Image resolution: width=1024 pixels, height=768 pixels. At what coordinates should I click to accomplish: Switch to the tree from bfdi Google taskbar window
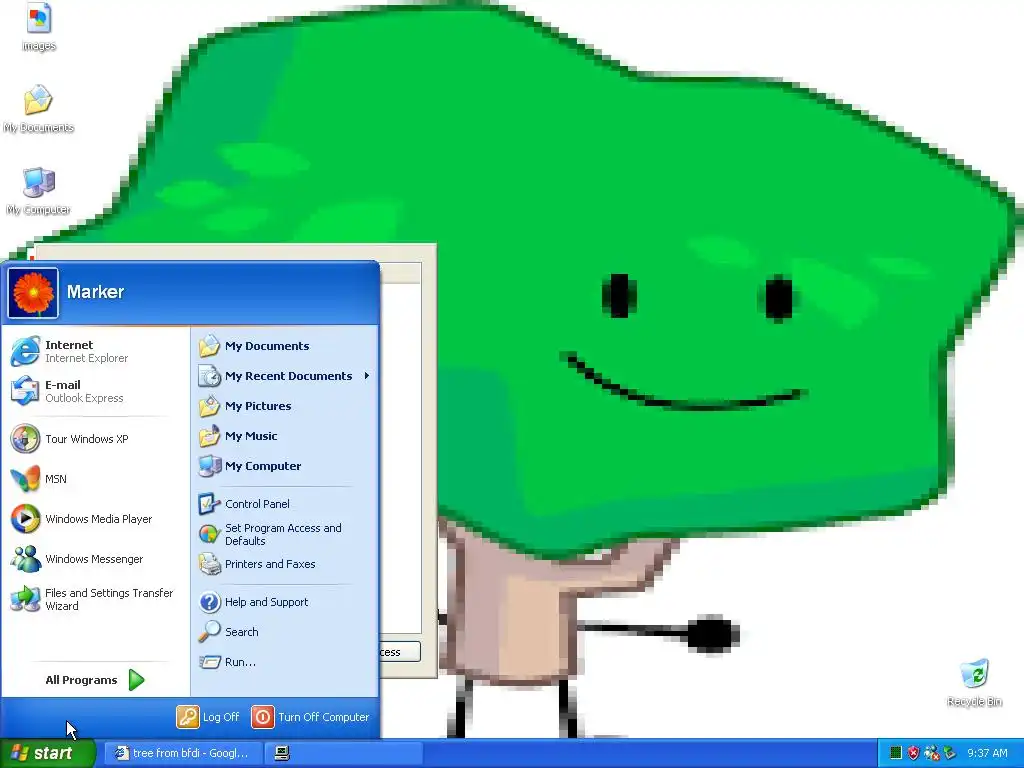(183, 753)
